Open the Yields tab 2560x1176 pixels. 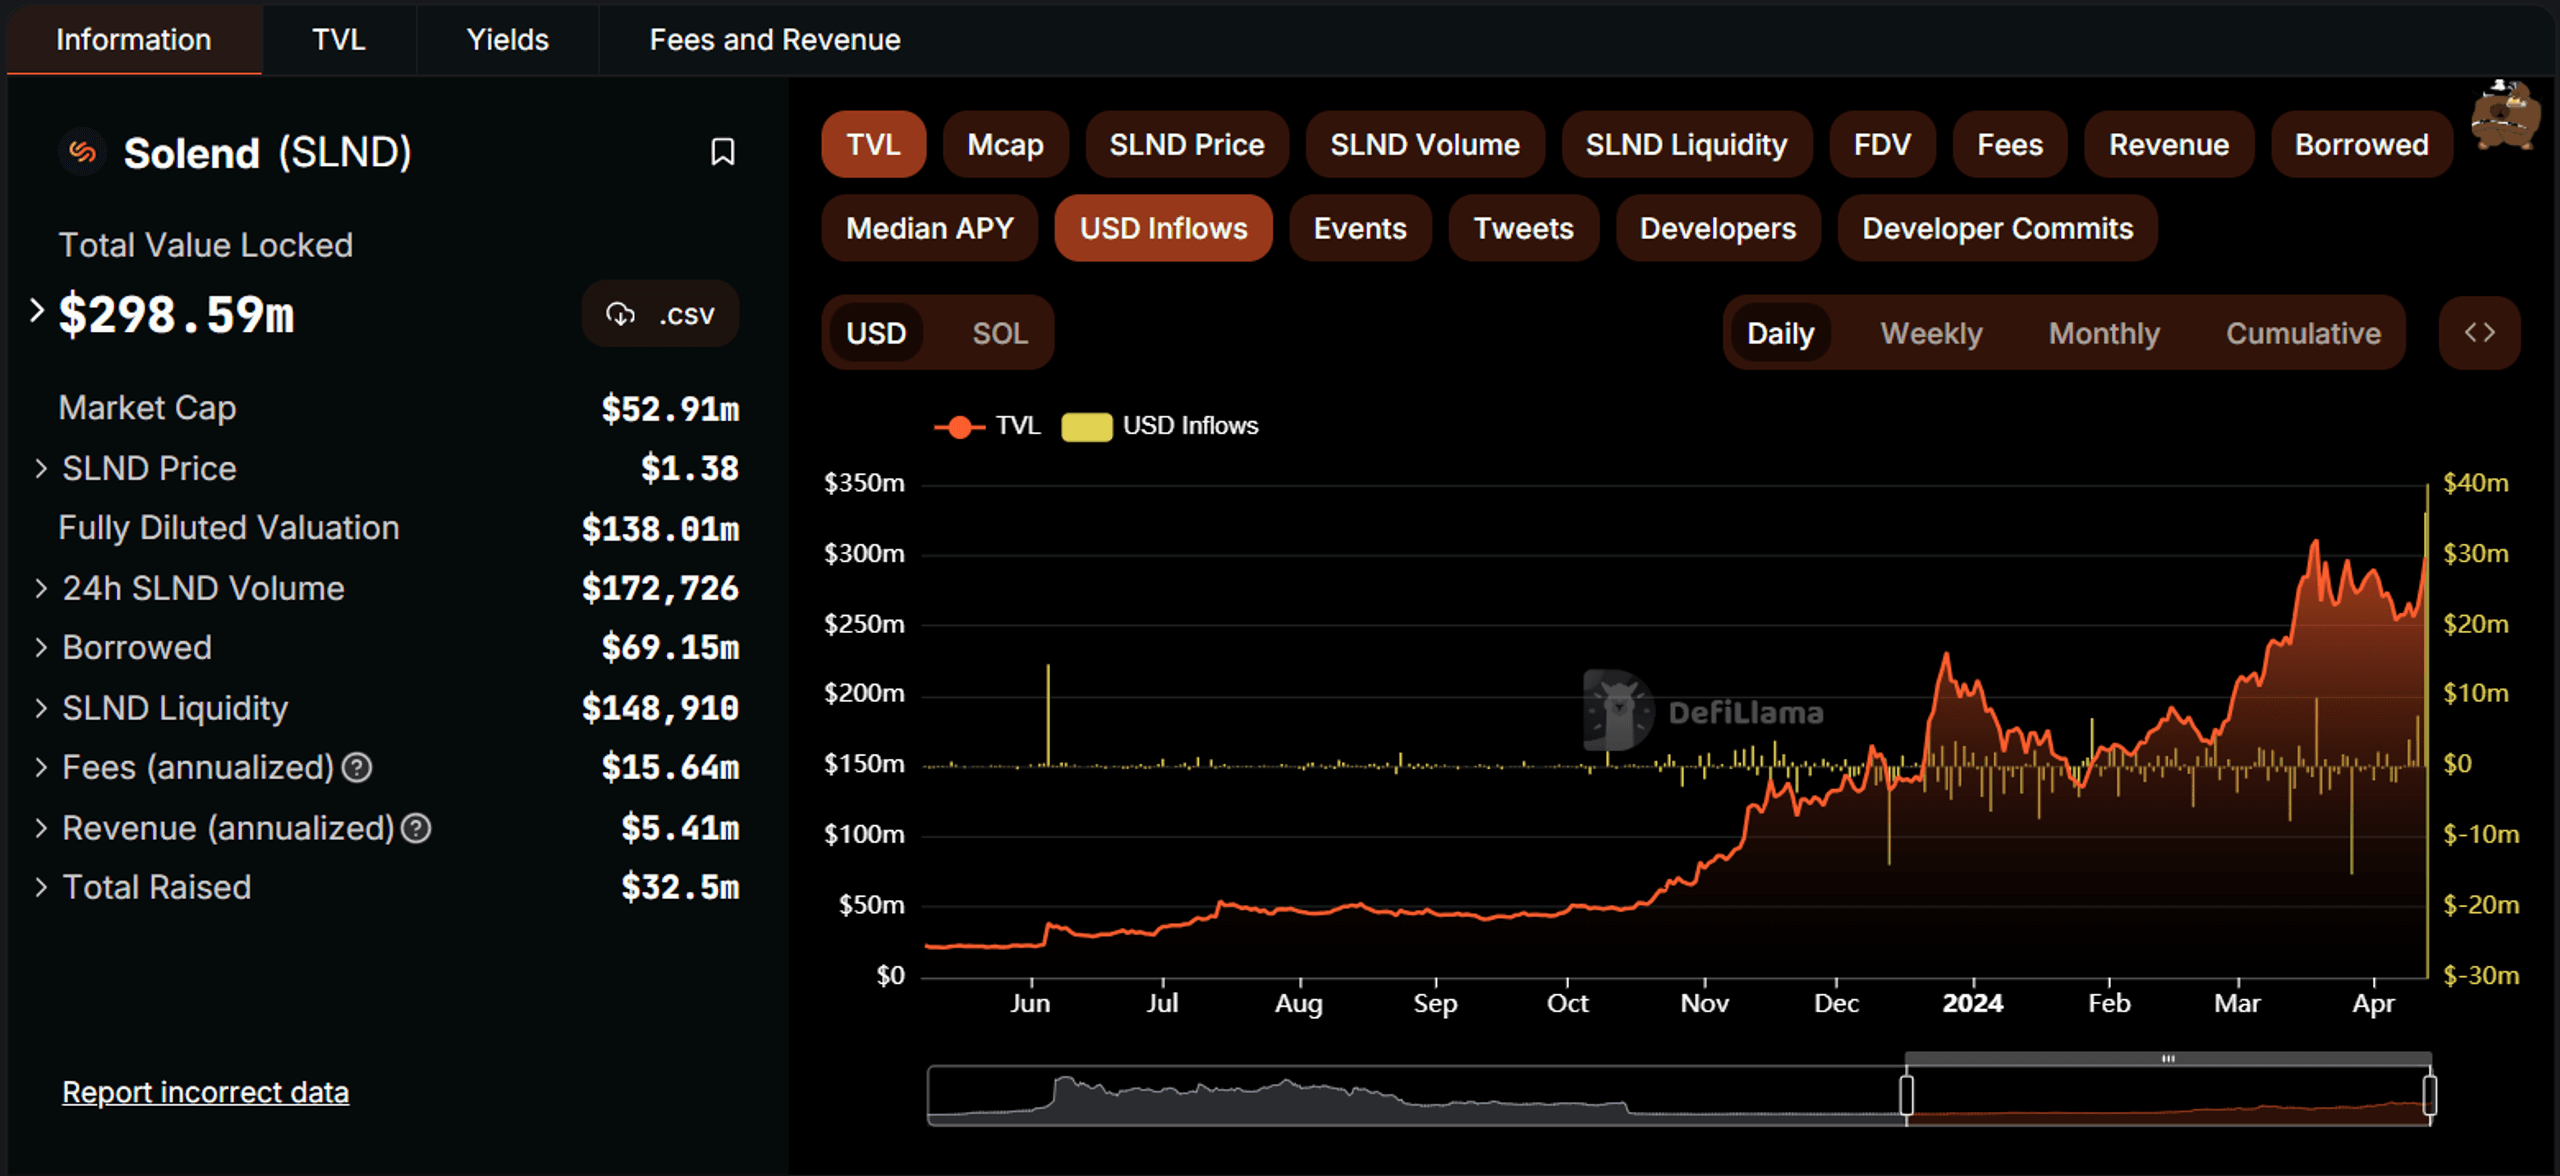508,40
